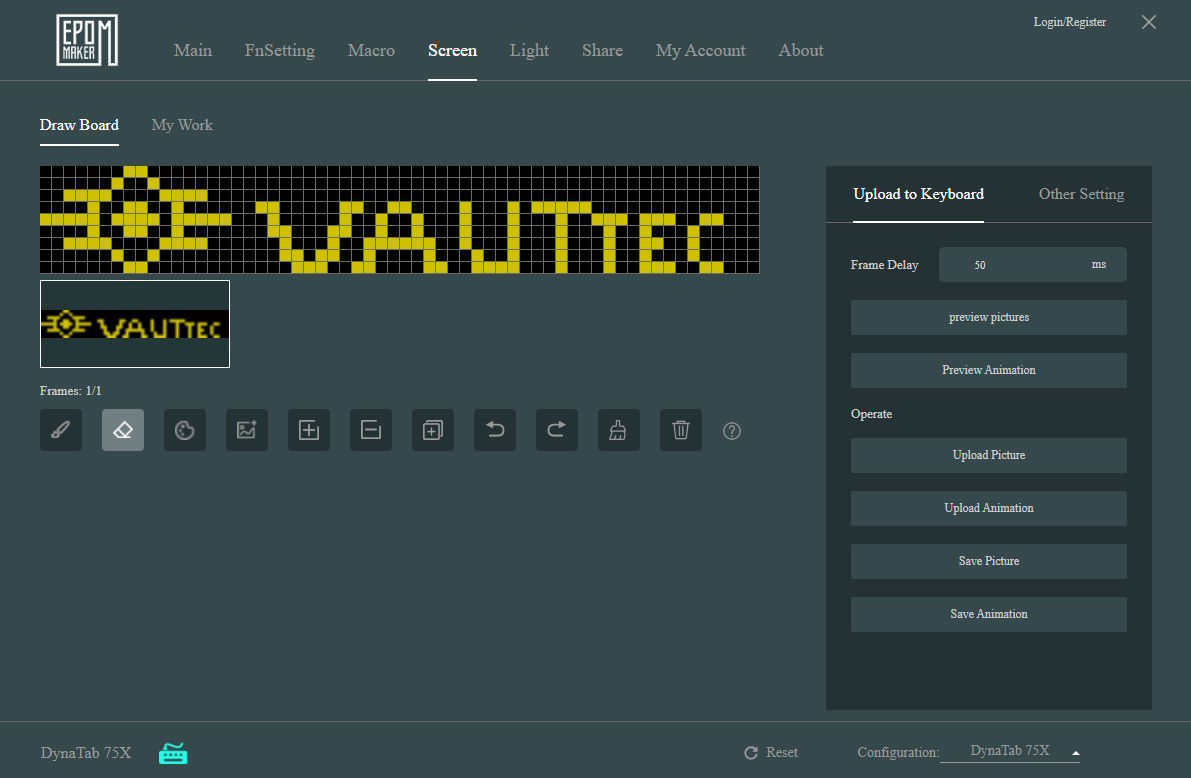This screenshot has height=778, width=1191.
Task: Click the pixel drawing canvas grid
Action: [400, 220]
